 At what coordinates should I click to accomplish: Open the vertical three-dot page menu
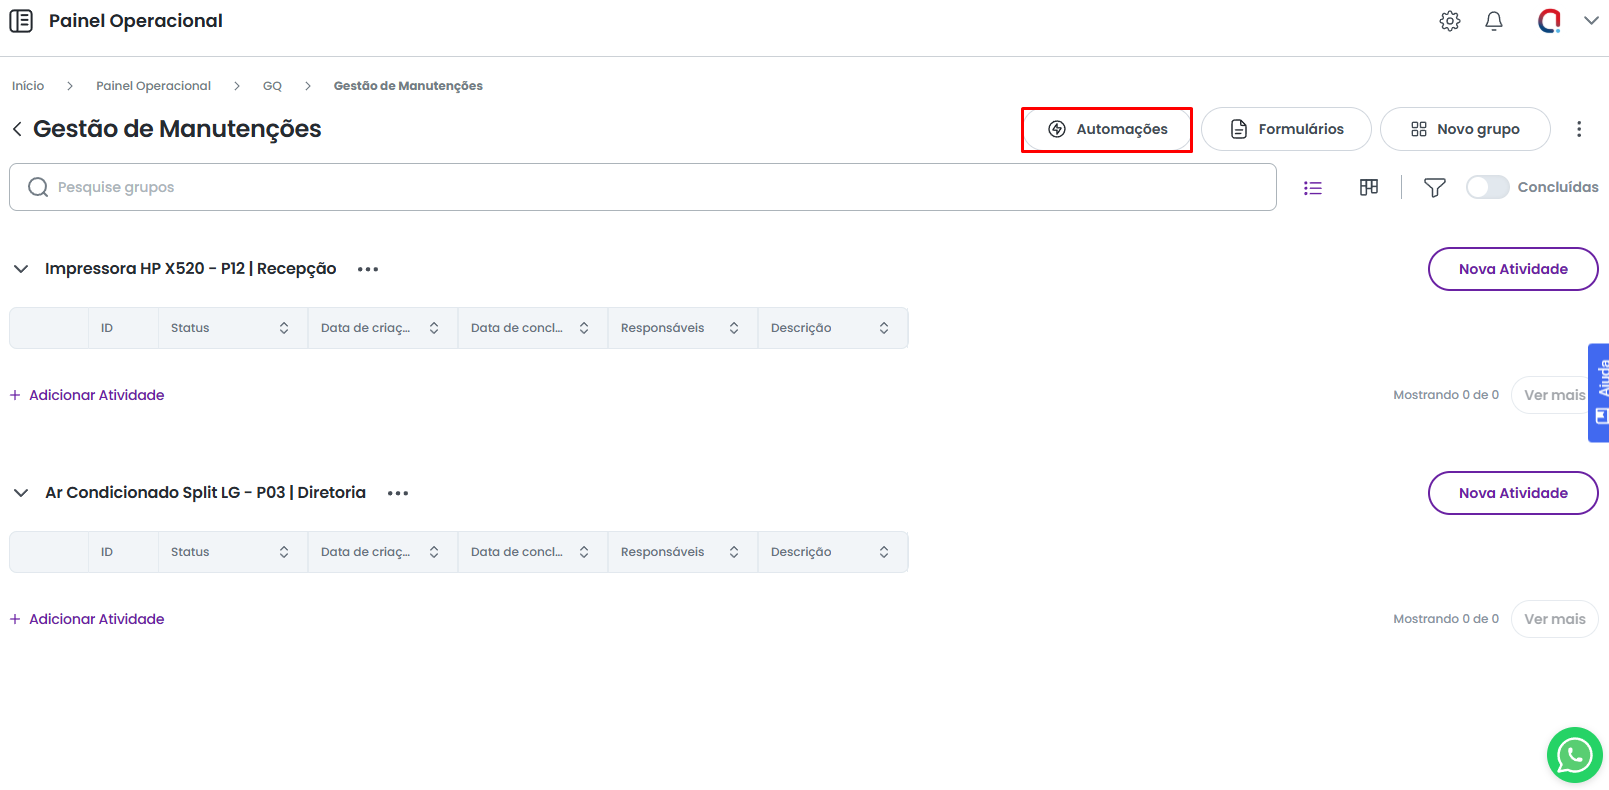(1578, 129)
